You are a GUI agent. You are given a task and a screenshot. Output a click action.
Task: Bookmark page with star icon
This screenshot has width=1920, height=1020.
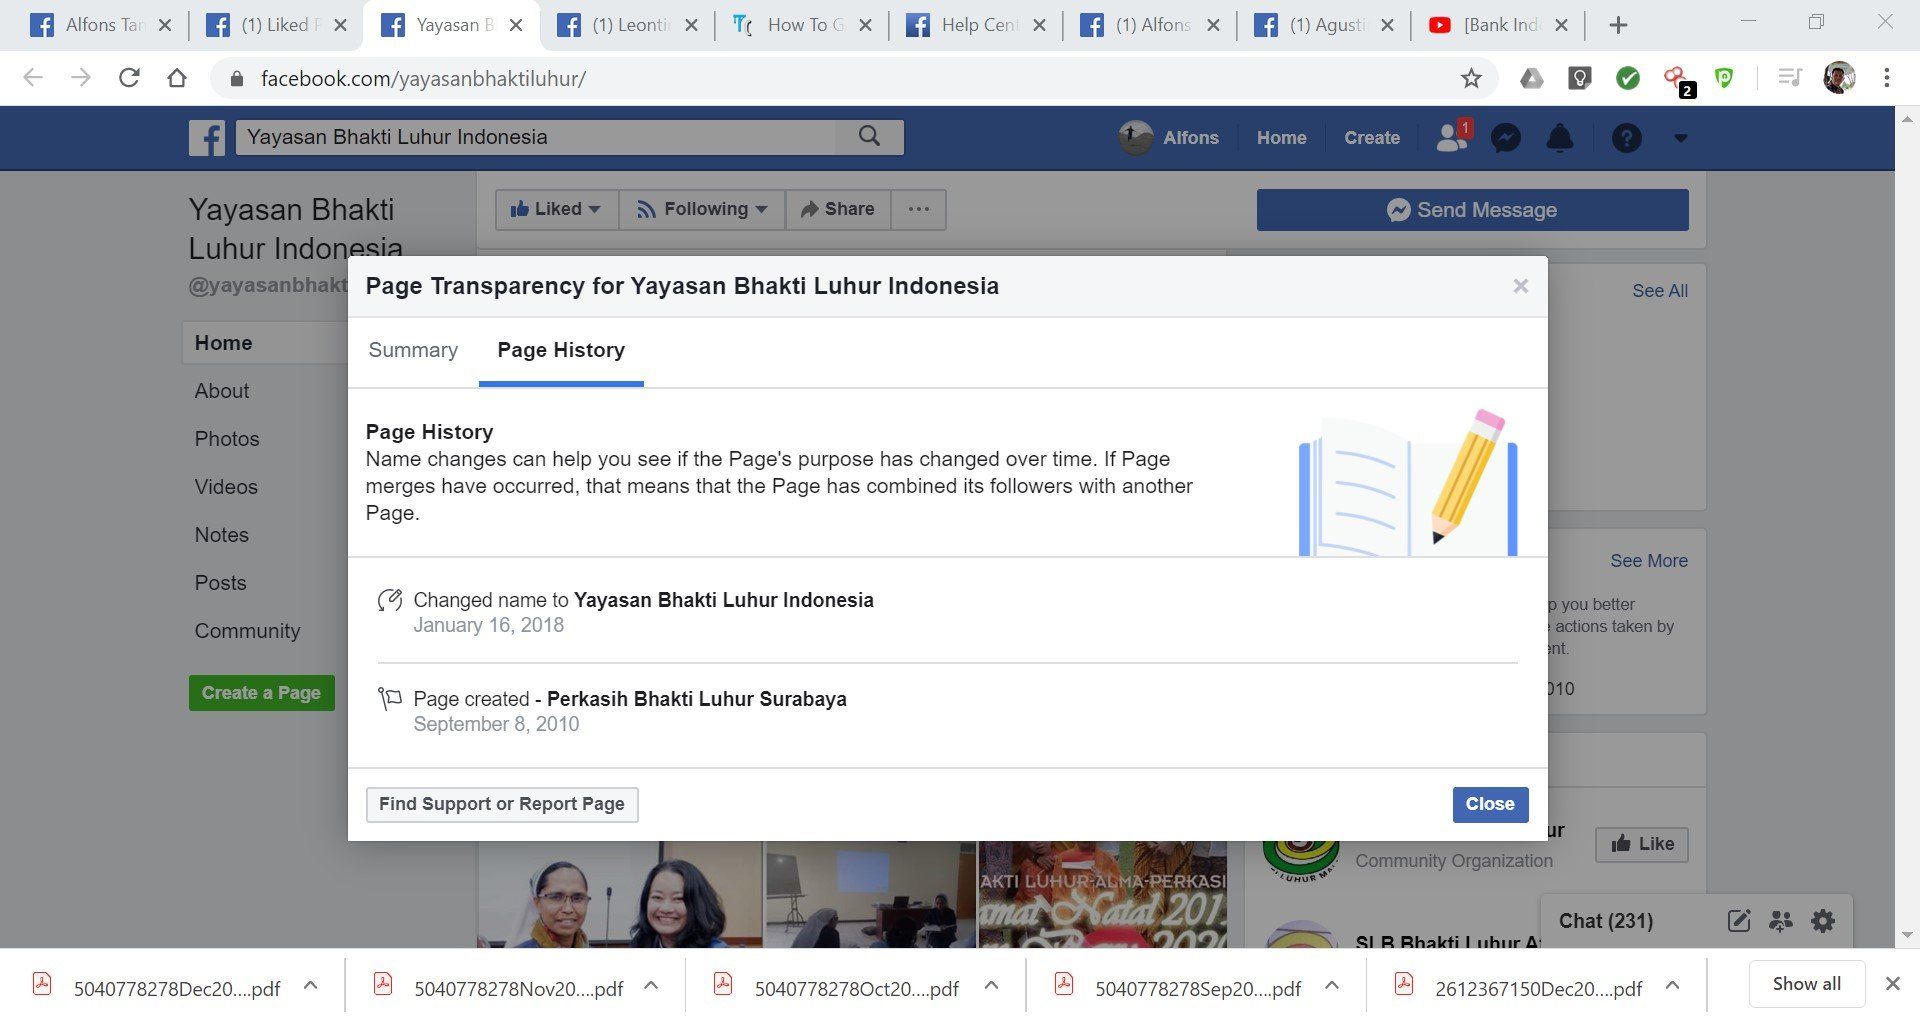[x=1471, y=78]
